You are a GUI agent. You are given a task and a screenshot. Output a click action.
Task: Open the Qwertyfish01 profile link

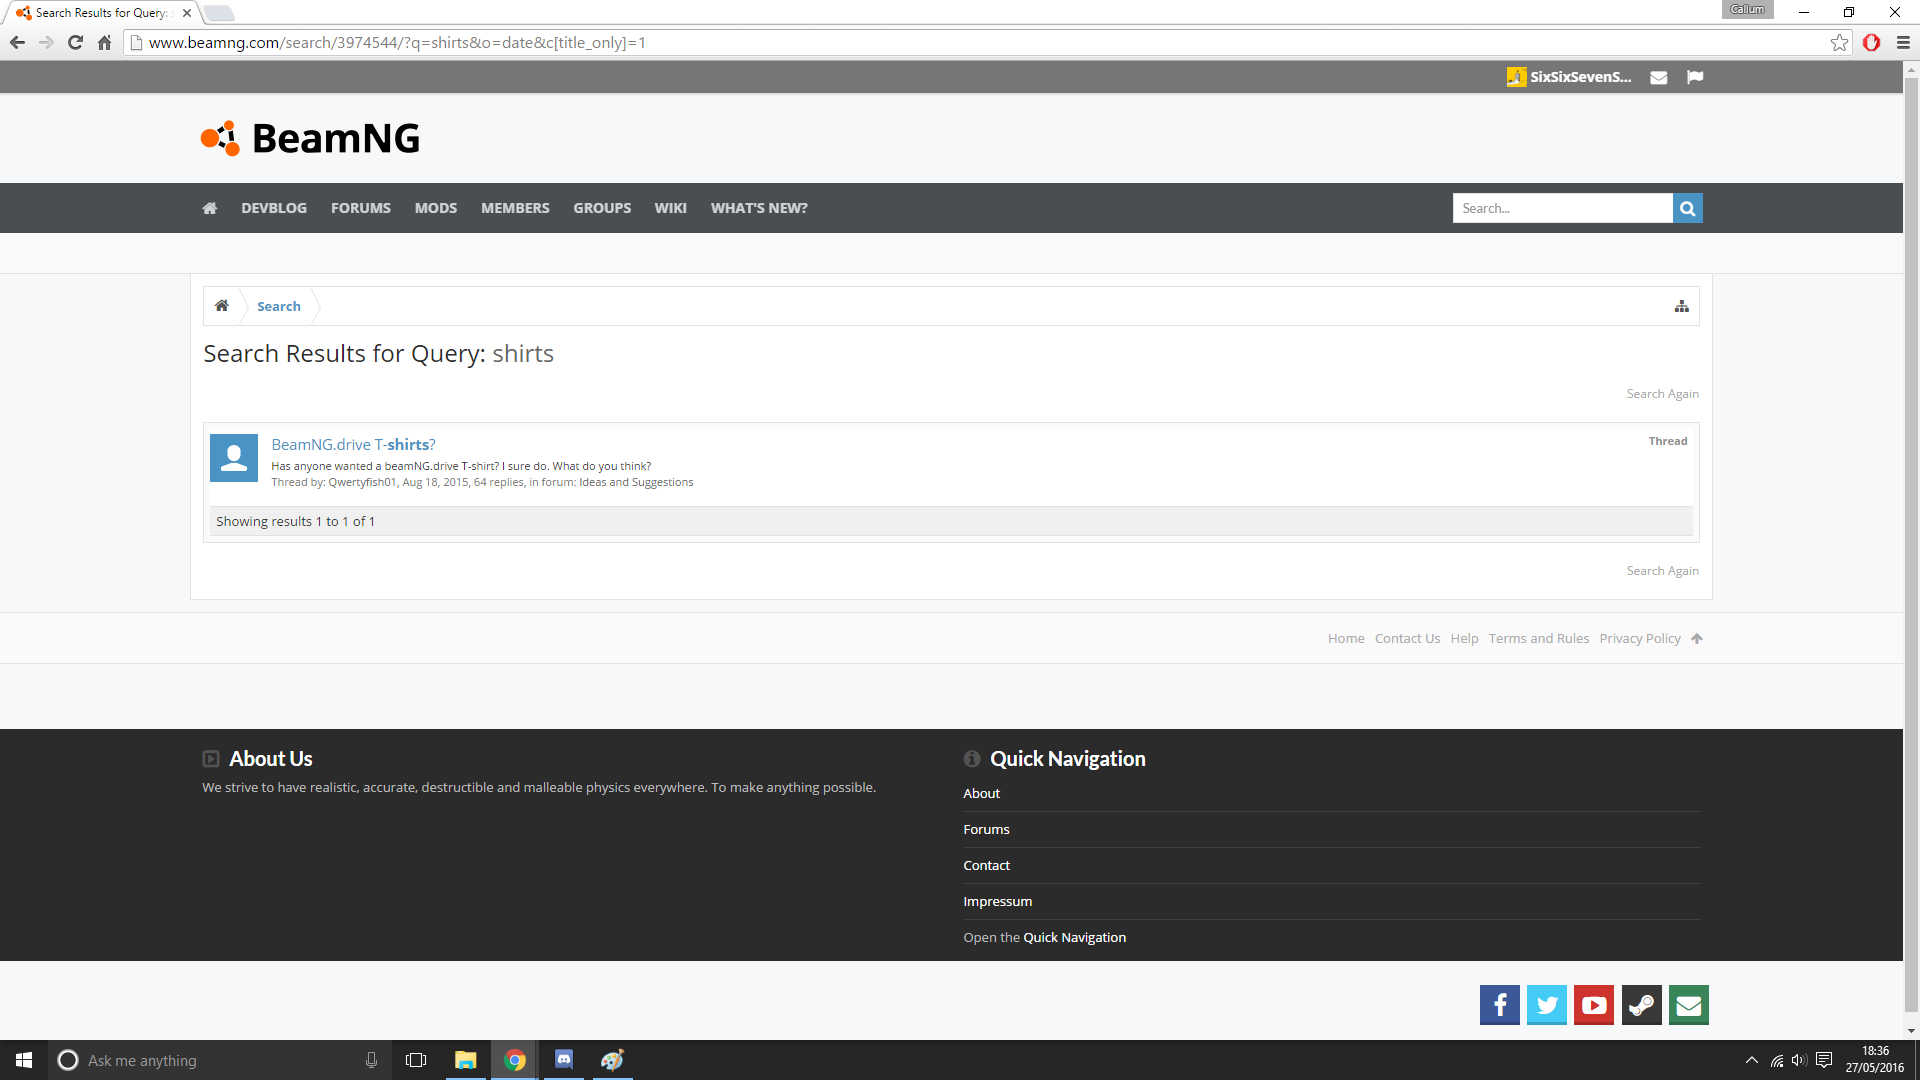pyautogui.click(x=362, y=482)
